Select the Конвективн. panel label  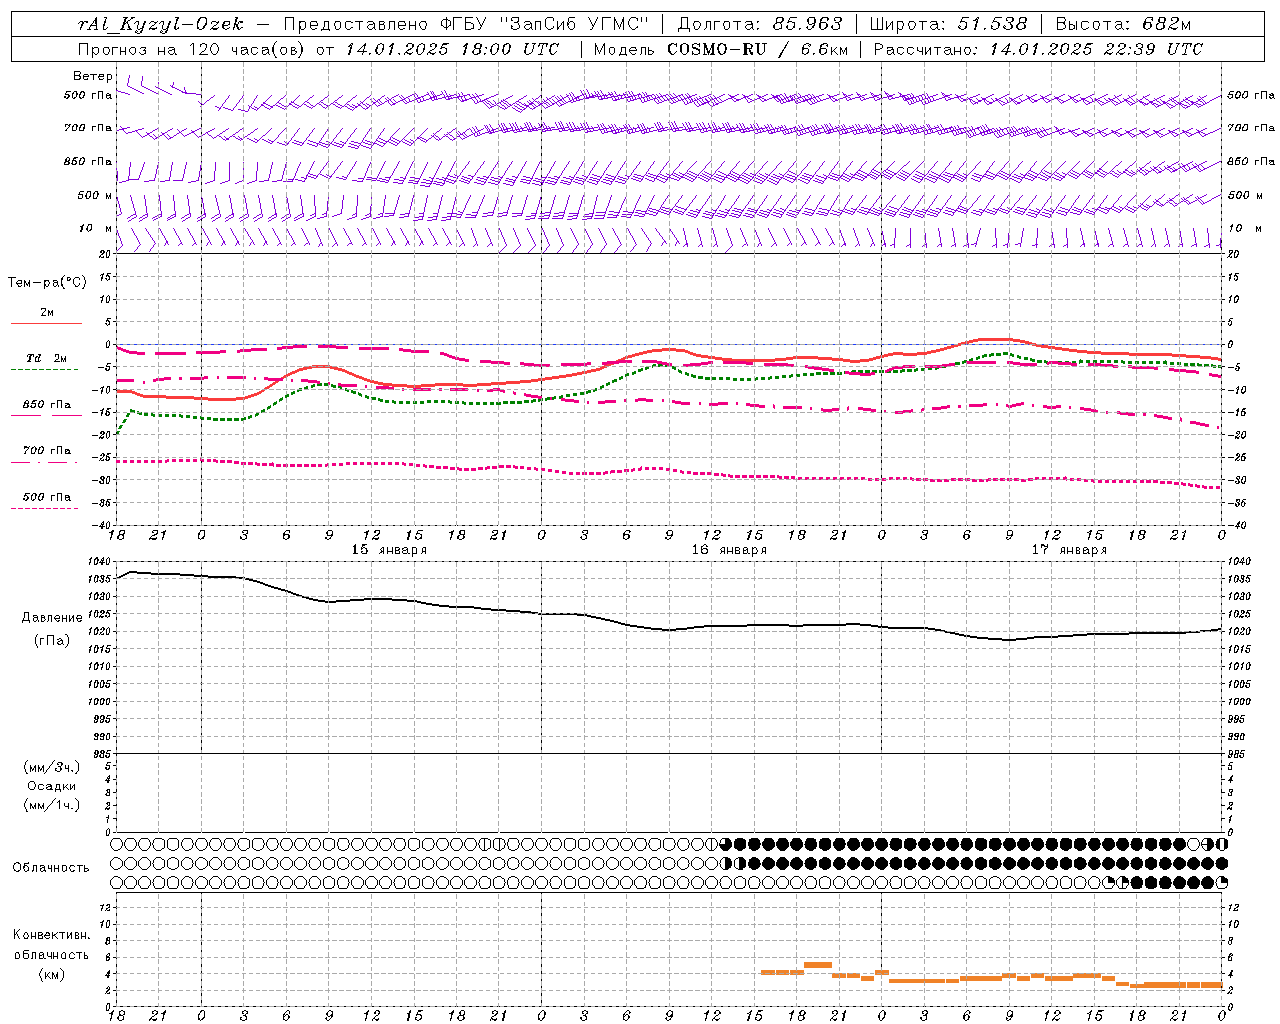coord(51,935)
